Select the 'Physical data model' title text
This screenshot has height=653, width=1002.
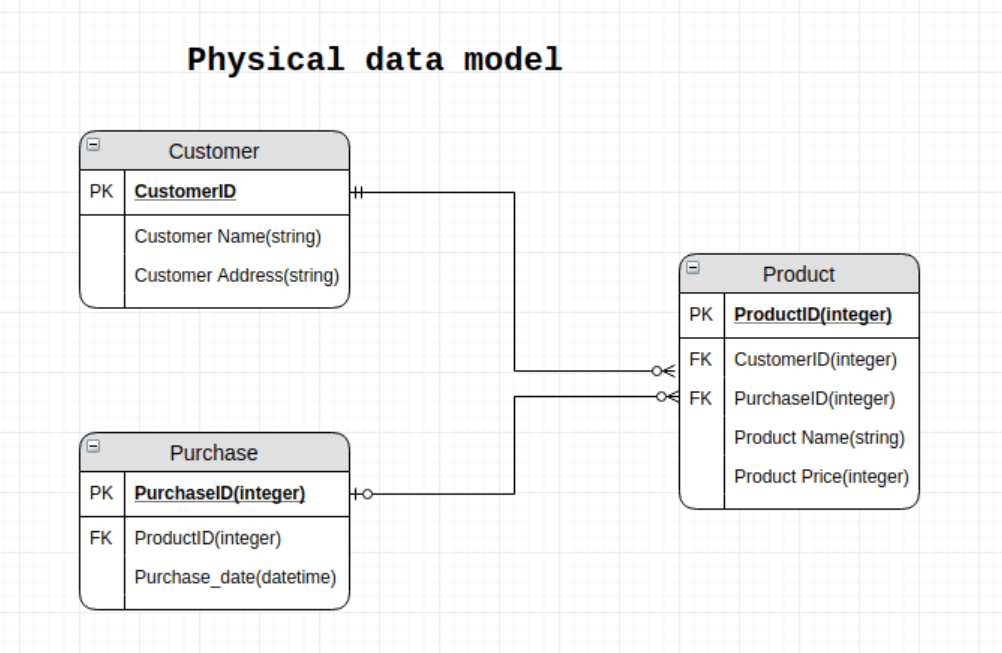point(374,60)
